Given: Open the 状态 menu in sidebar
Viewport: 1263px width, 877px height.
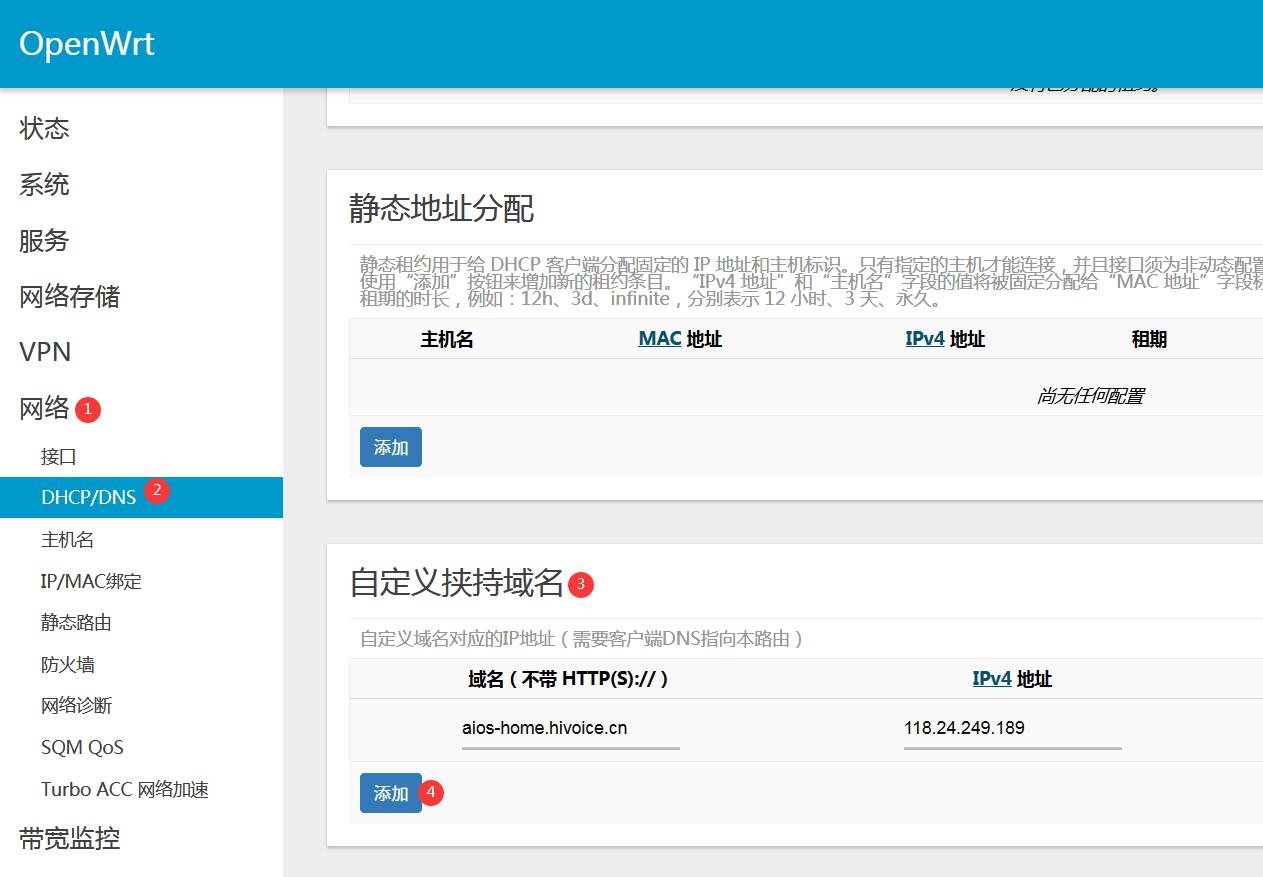Looking at the screenshot, I should 43,128.
